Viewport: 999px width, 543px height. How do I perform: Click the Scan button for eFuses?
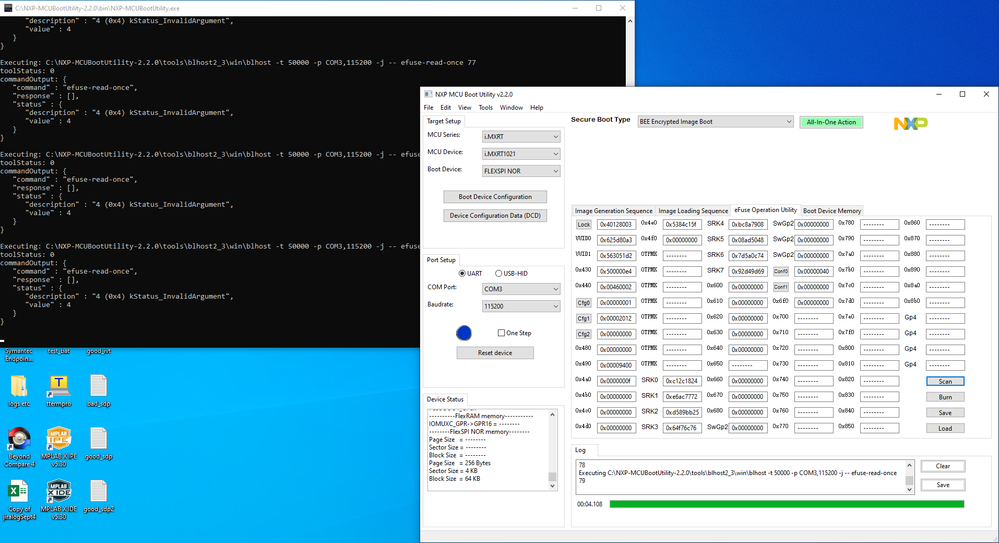(945, 381)
